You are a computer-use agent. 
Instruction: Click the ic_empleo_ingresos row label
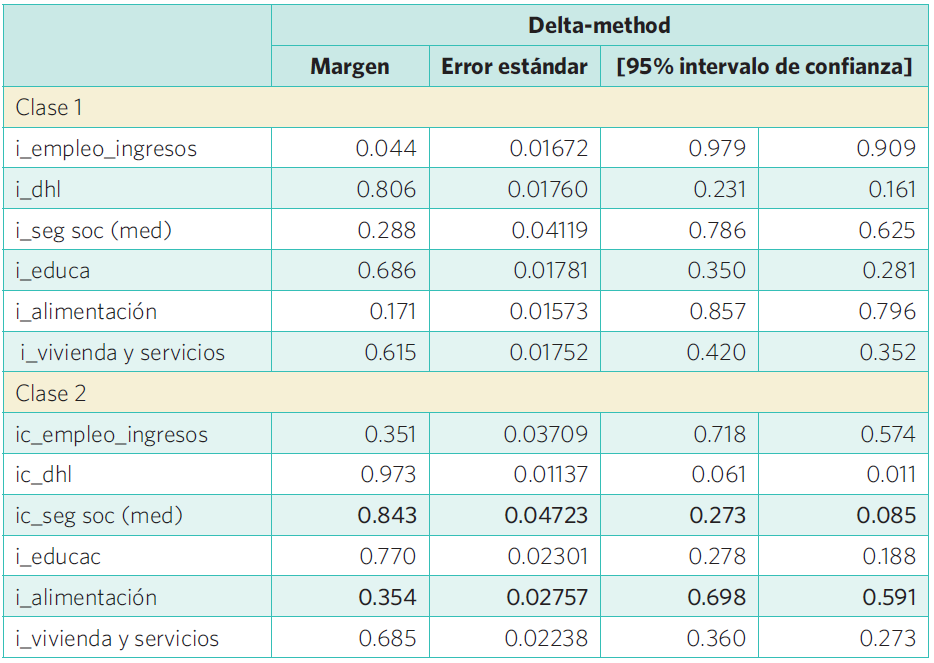point(112,435)
